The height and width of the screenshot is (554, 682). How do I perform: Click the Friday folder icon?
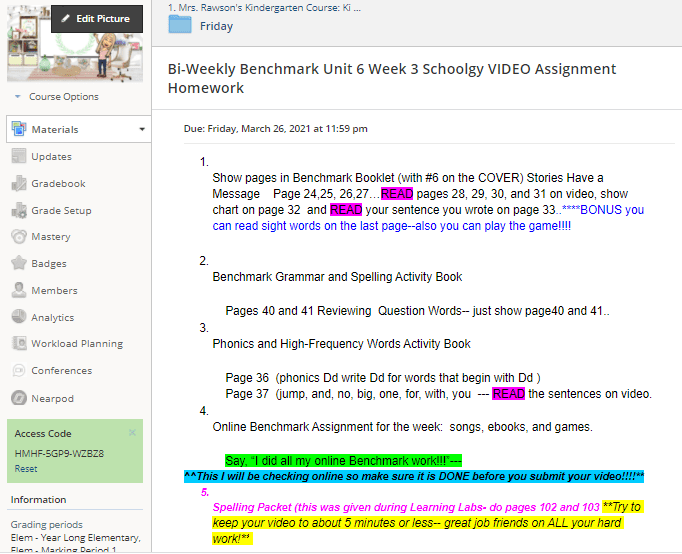tap(180, 25)
